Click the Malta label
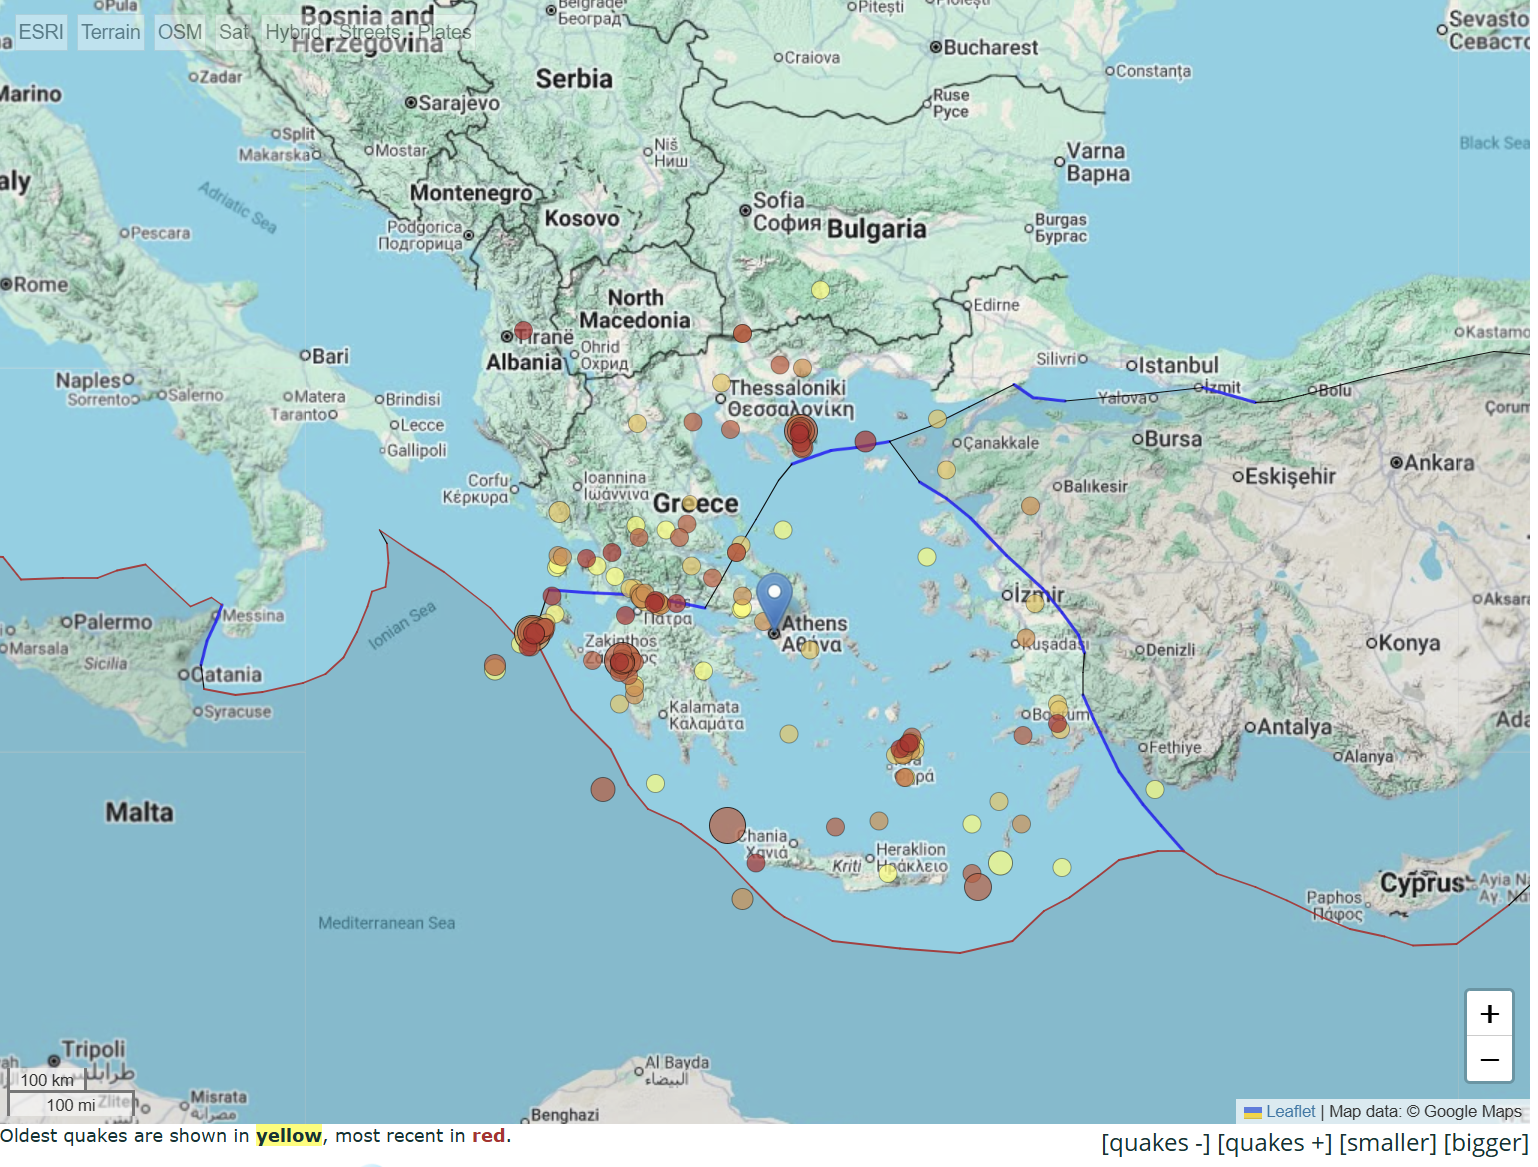Viewport: 1538px width, 1167px height. (x=140, y=812)
